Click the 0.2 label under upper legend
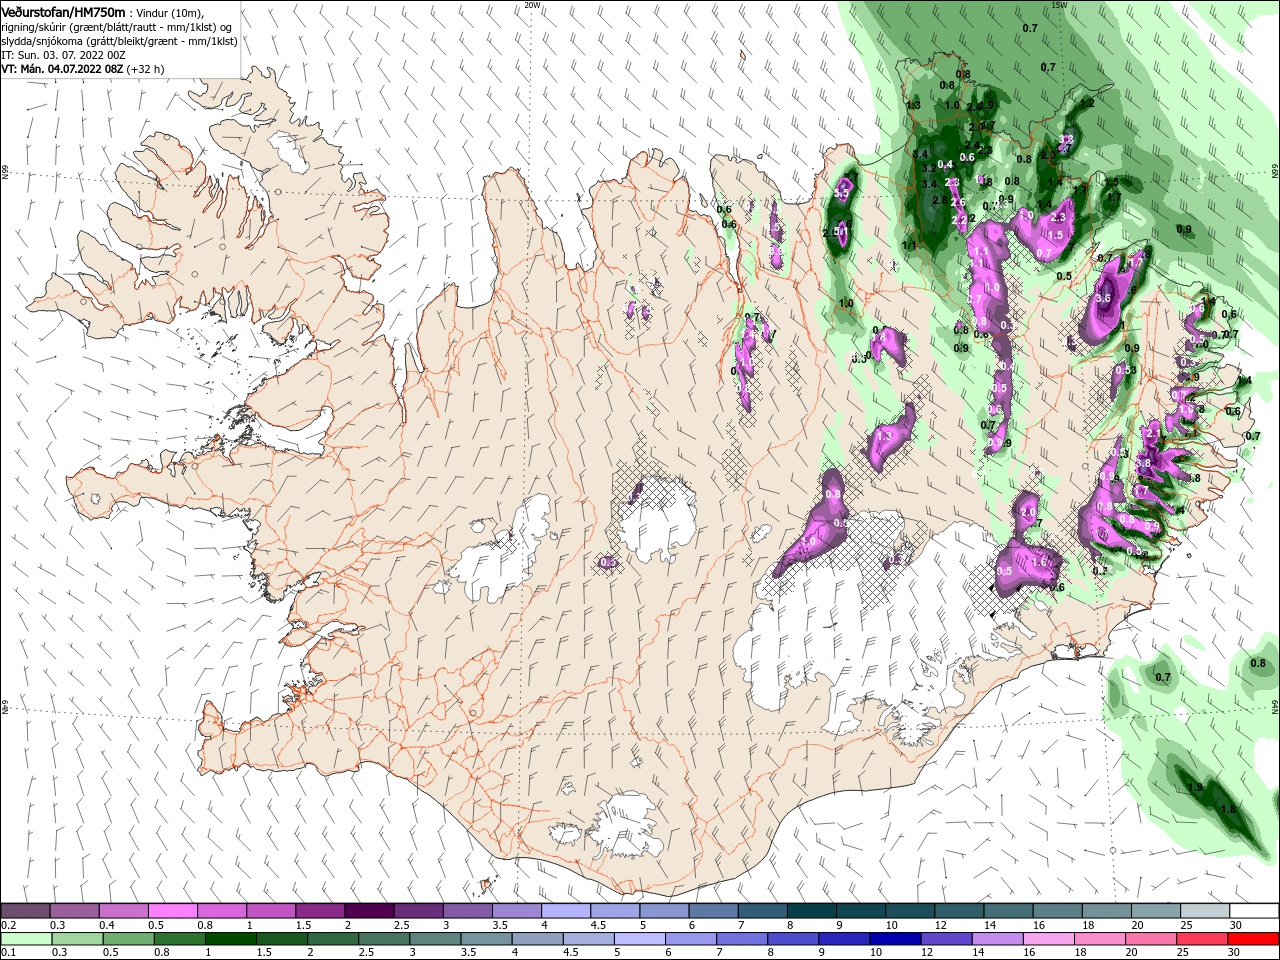Screen dimensions: 1280x960 tap(9, 925)
